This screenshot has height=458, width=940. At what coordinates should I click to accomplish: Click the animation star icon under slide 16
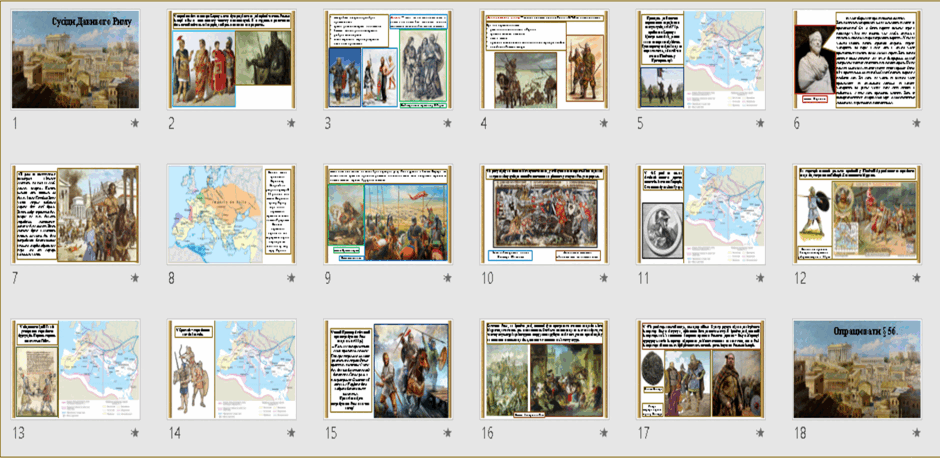tap(604, 433)
